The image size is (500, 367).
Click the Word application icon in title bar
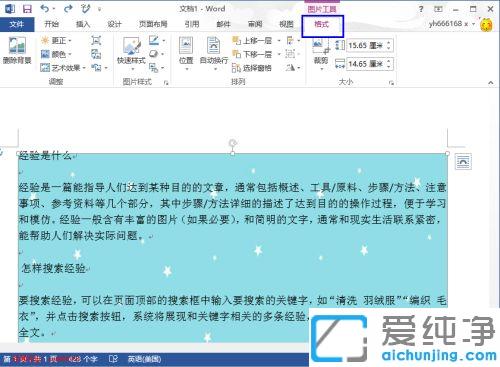[10, 9]
